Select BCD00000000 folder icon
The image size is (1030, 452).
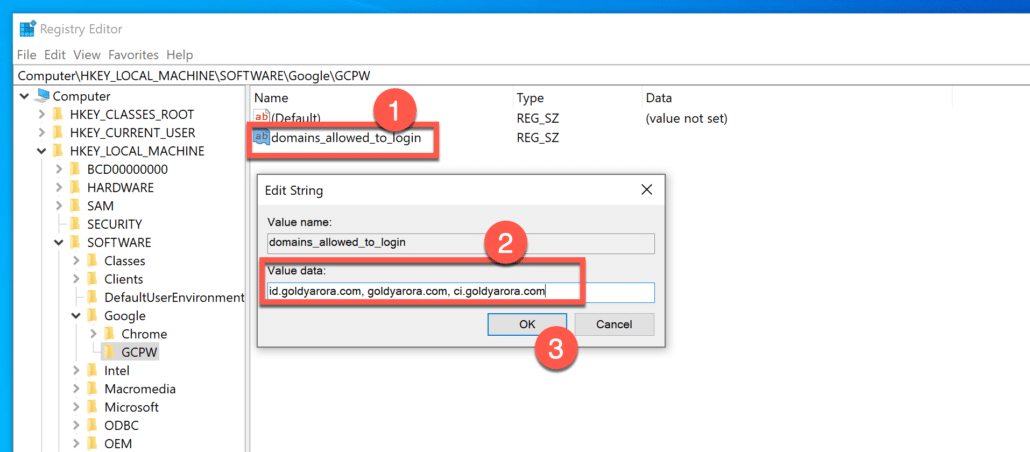pyautogui.click(x=76, y=169)
